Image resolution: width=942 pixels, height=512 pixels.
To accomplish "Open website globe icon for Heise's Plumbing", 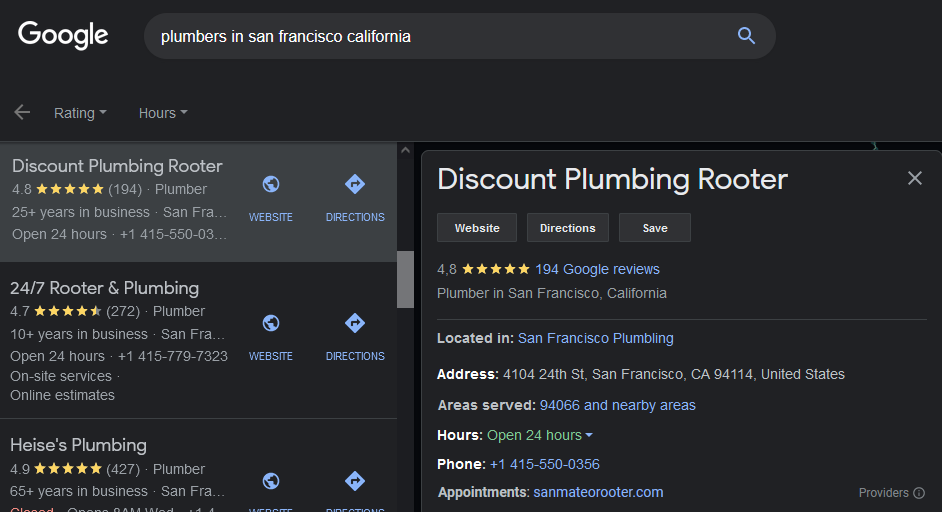I will tap(271, 481).
